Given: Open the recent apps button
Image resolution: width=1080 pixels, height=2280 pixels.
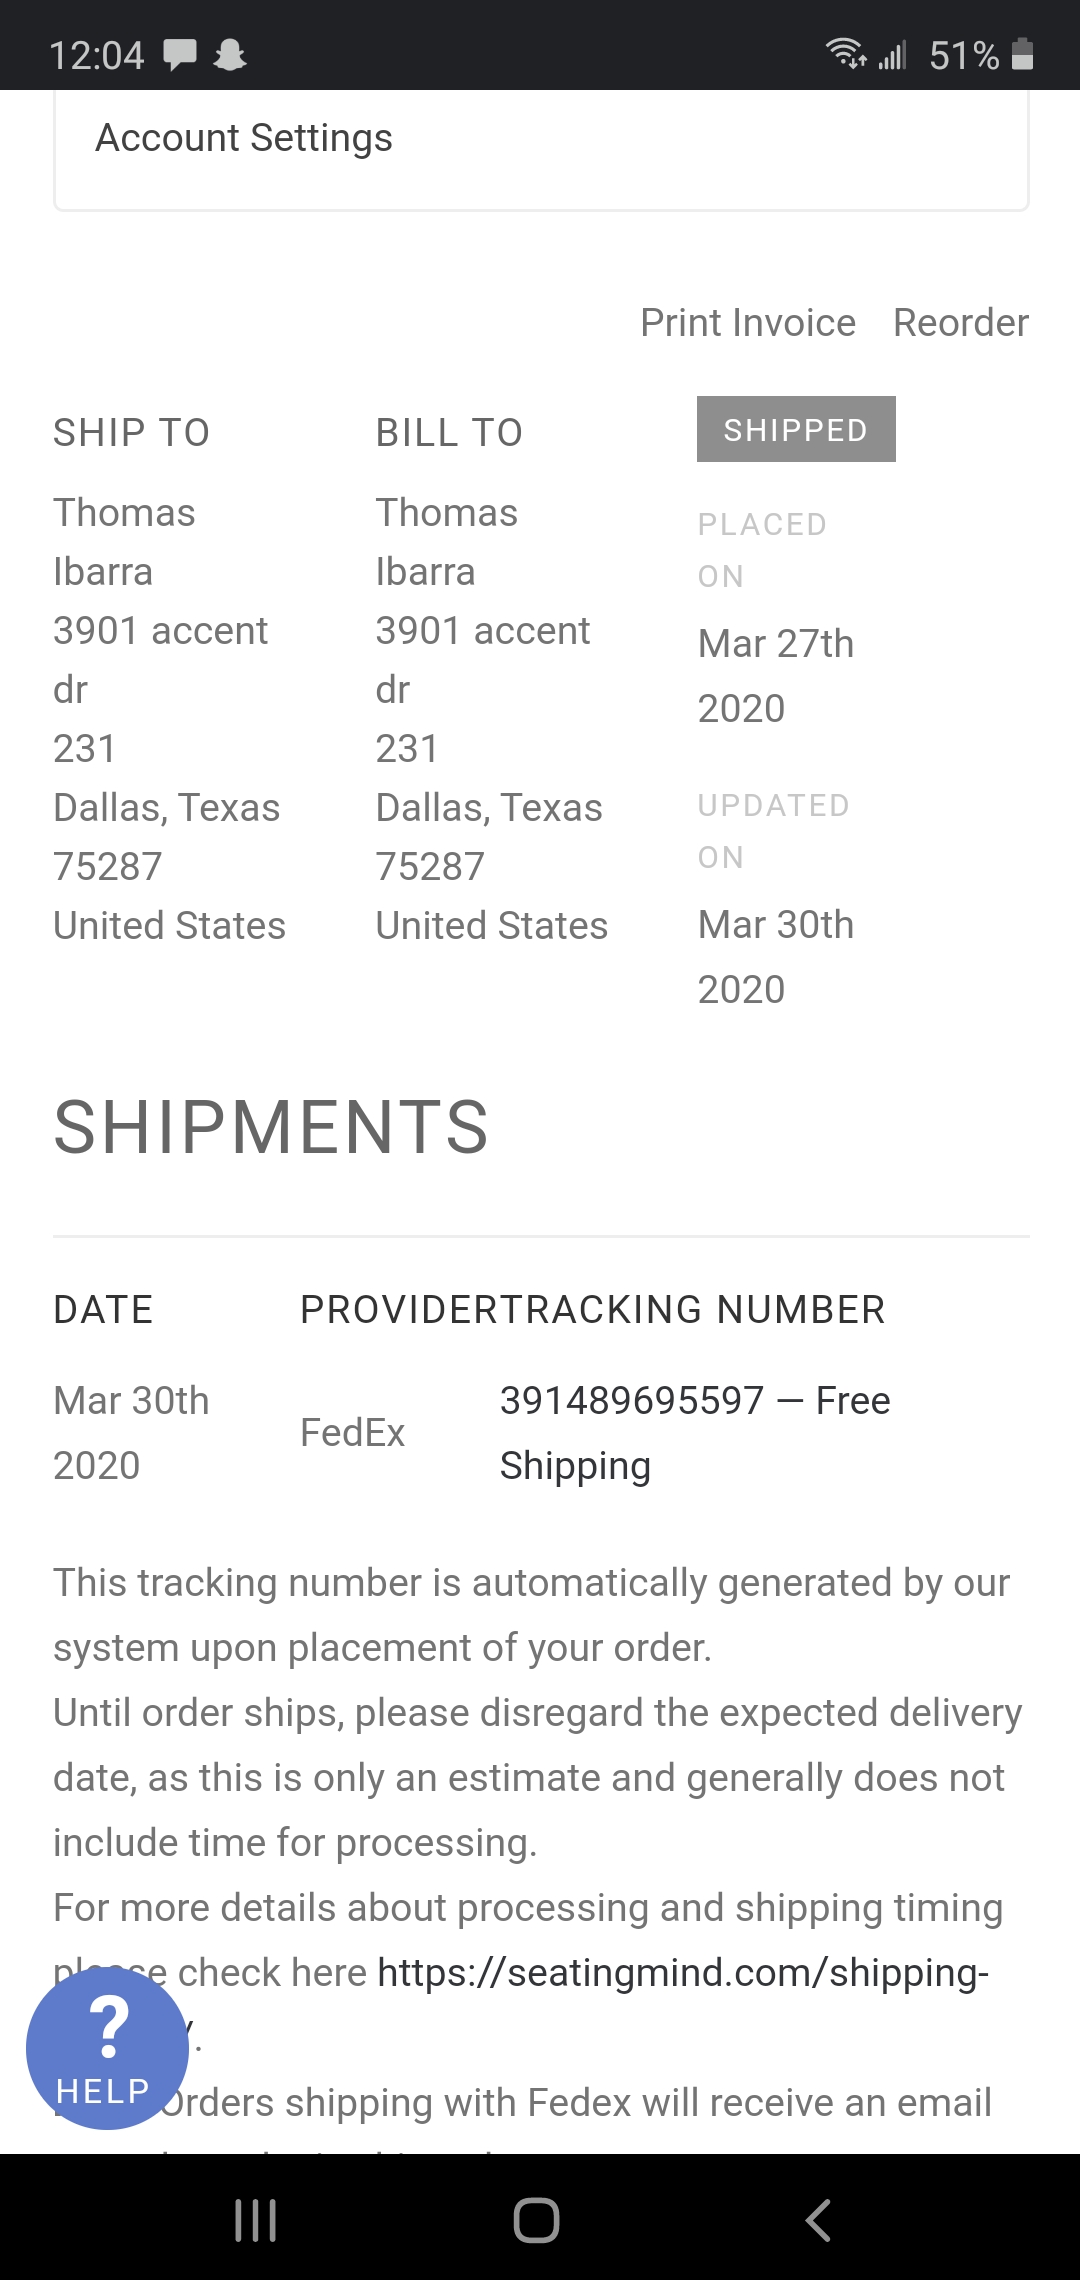Looking at the screenshot, I should pyautogui.click(x=255, y=2220).
